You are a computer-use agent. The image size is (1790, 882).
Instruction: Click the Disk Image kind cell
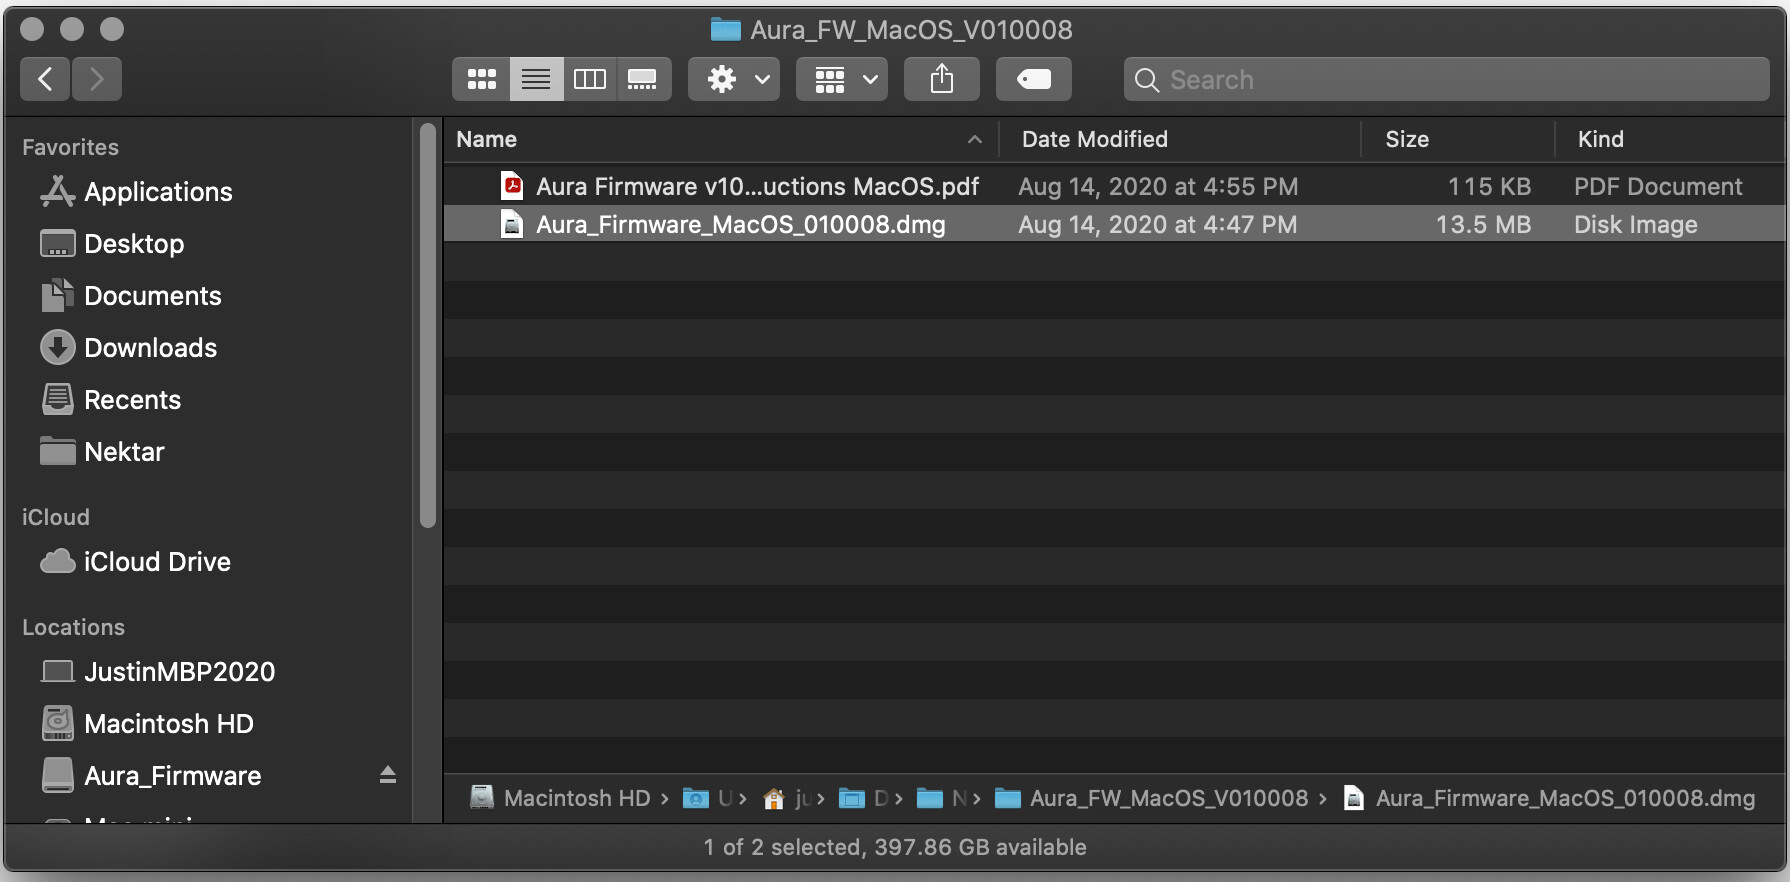tap(1636, 224)
